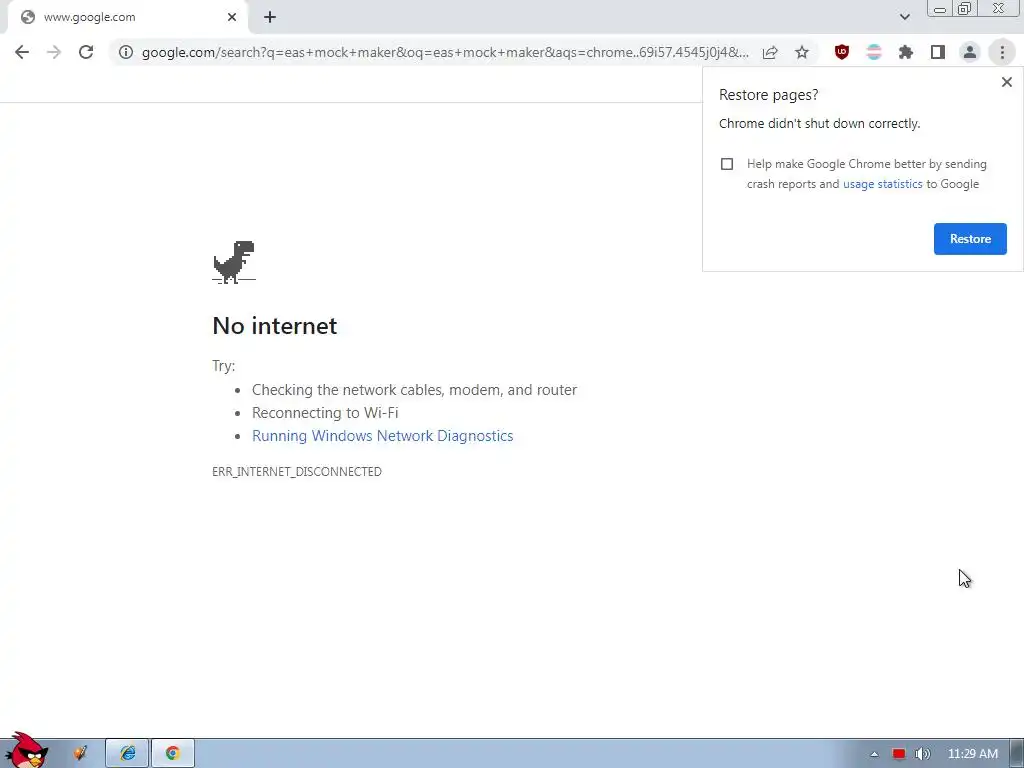
Task: Click the striped flag extension icon
Action: pyautogui.click(x=874, y=52)
